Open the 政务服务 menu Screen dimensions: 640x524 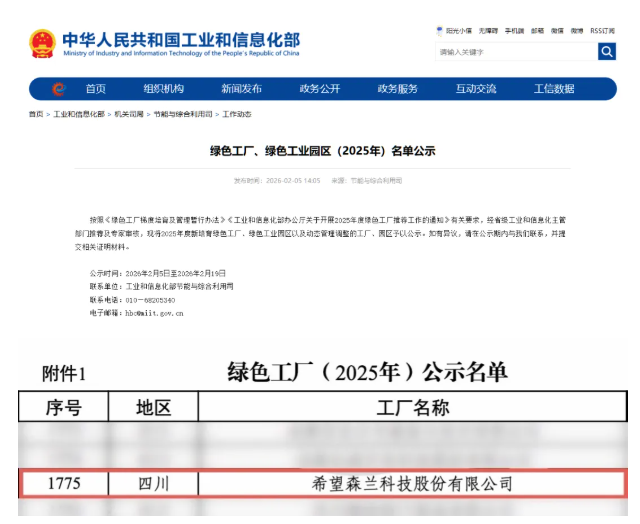pos(397,89)
